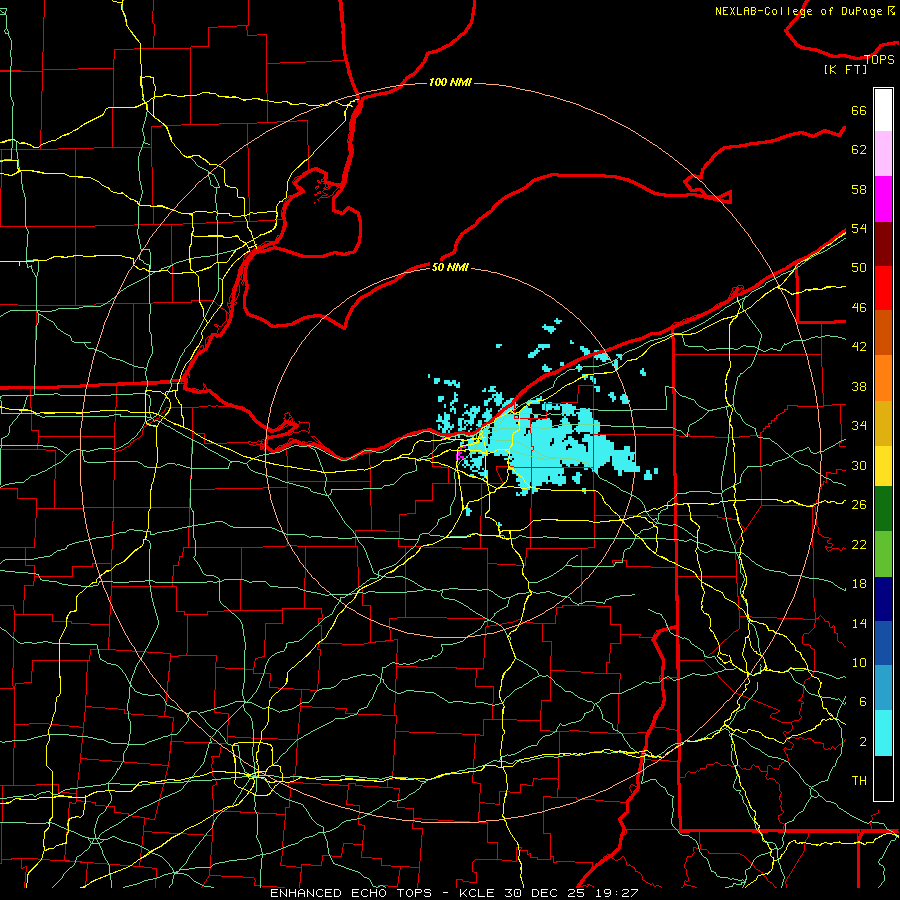Click the blue 10 kft legend swatch

(x=883, y=643)
